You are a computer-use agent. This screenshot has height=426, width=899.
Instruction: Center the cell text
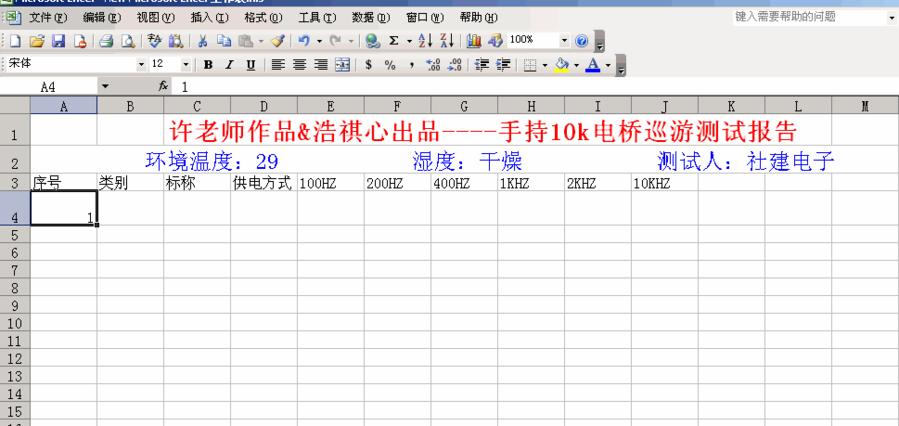click(x=299, y=65)
